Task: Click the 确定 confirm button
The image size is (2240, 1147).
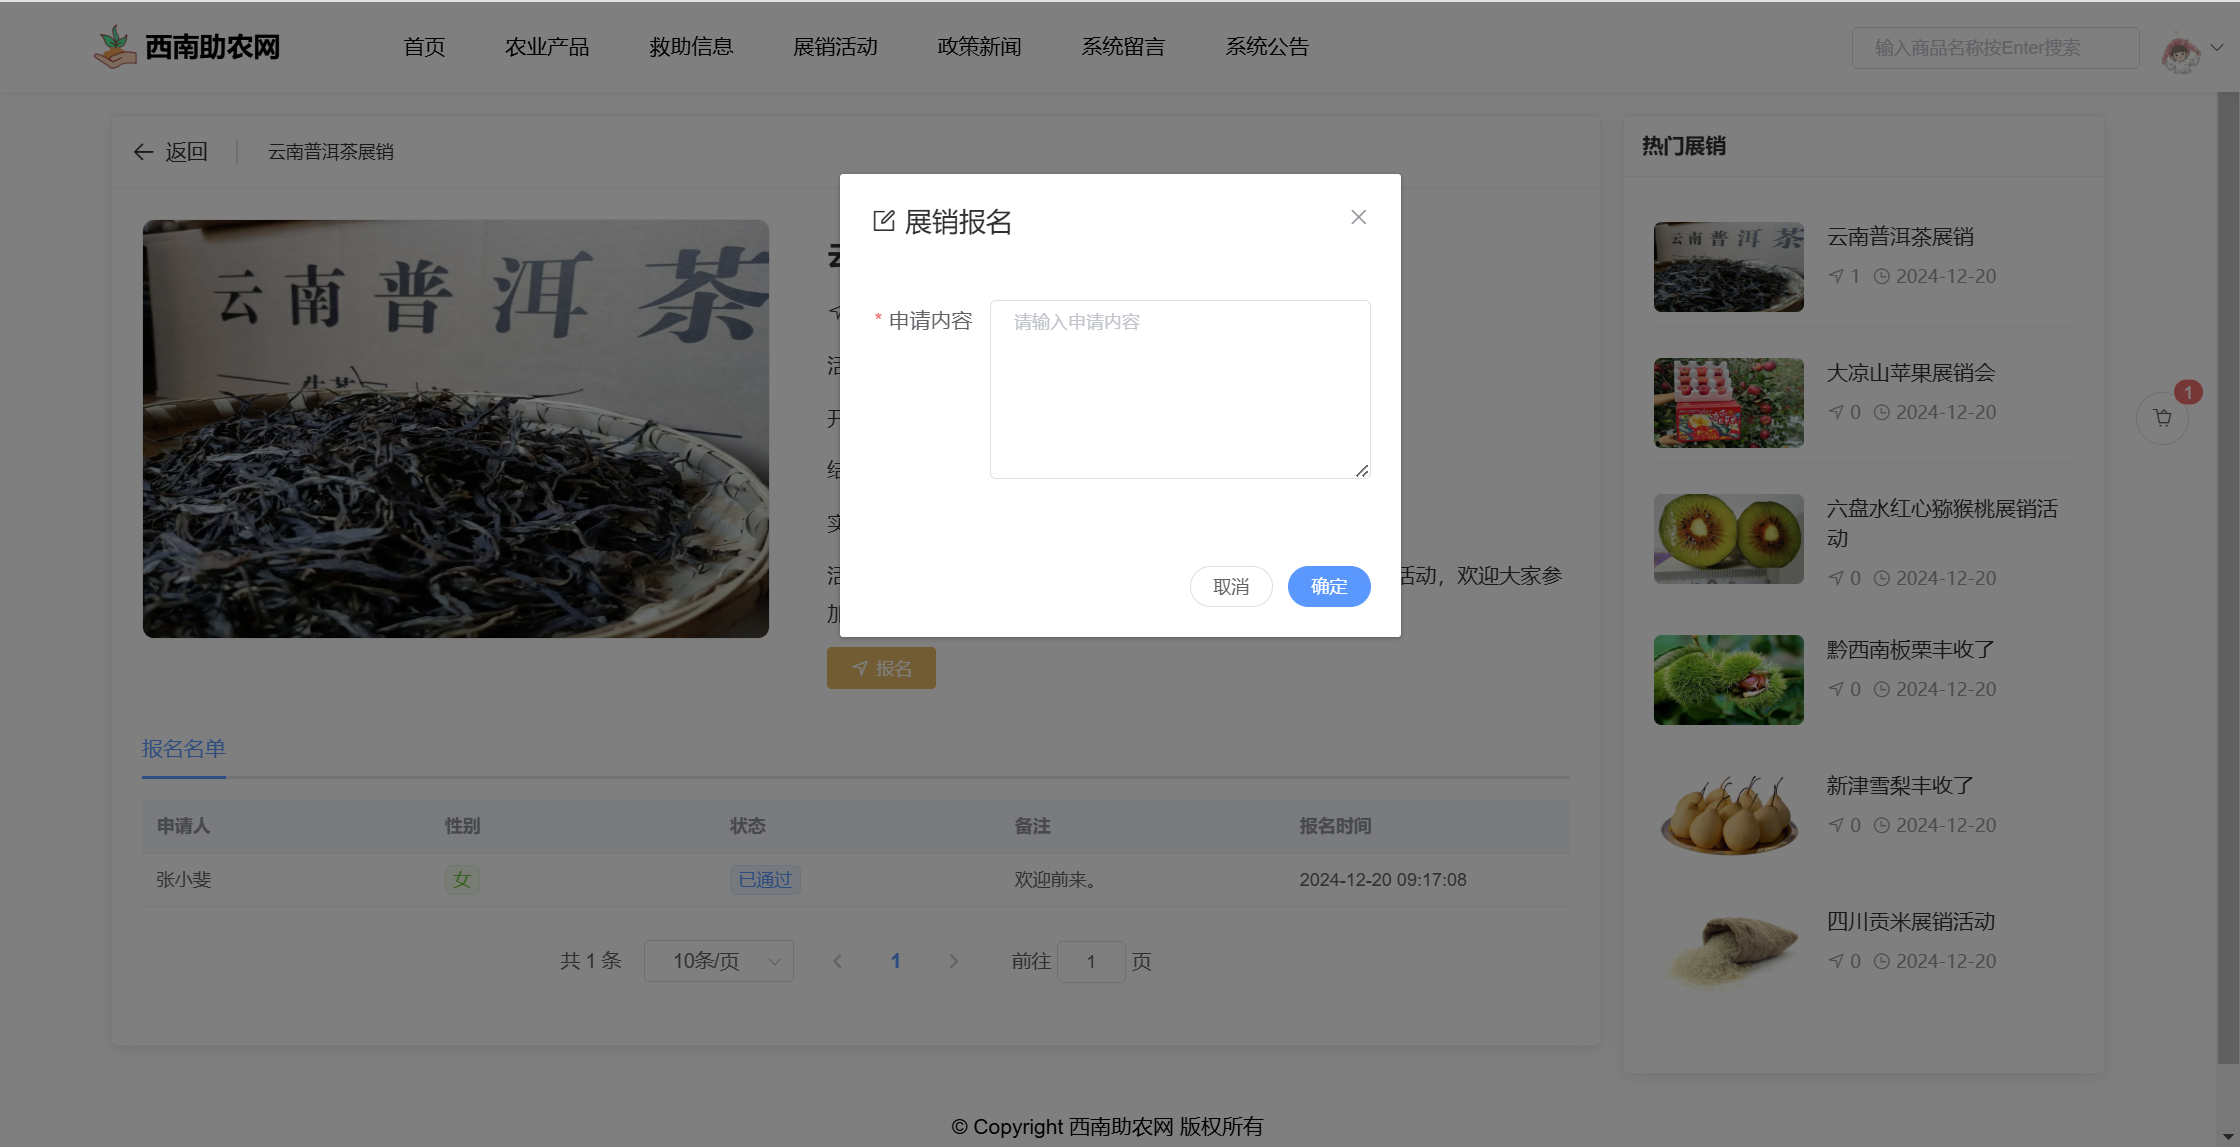Action: [1328, 586]
